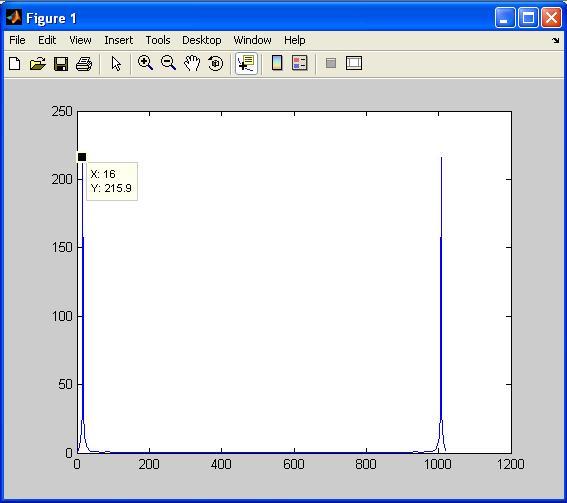Image resolution: width=567 pixels, height=503 pixels.
Task: Open file using the folder icon
Action: coord(38,64)
